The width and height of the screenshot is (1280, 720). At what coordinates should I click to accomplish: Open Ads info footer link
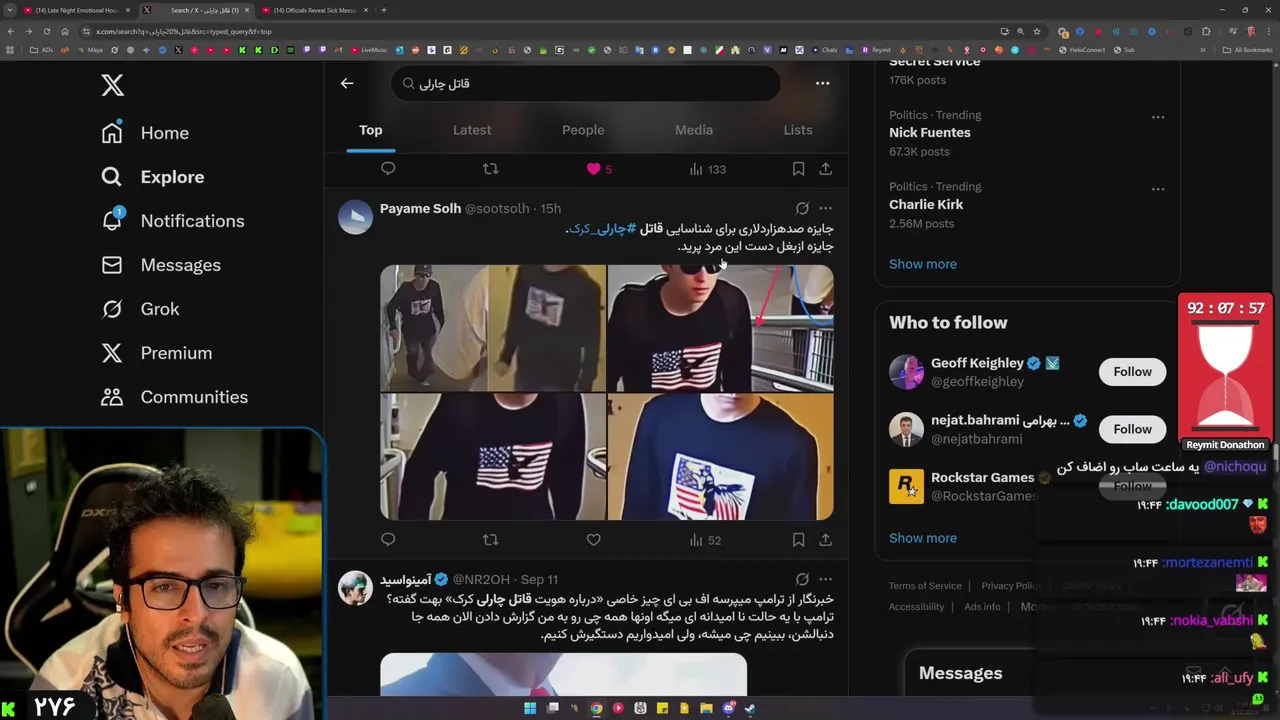[x=982, y=607]
